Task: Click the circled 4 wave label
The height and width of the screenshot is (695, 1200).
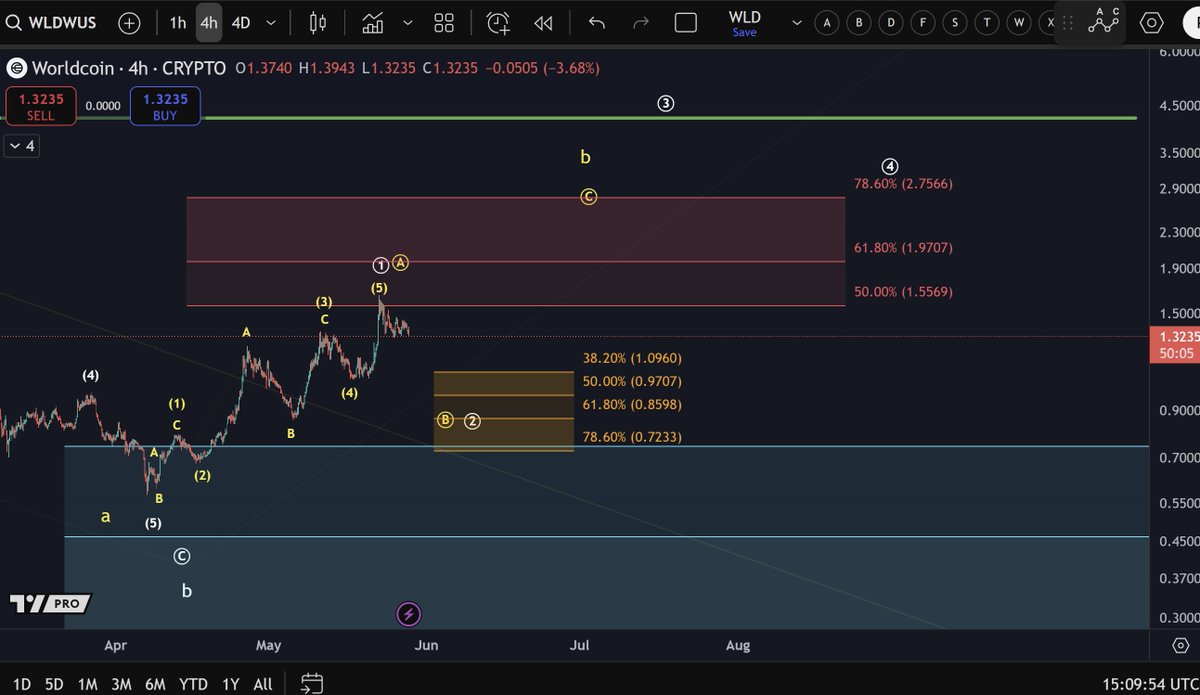Action: 889,166
